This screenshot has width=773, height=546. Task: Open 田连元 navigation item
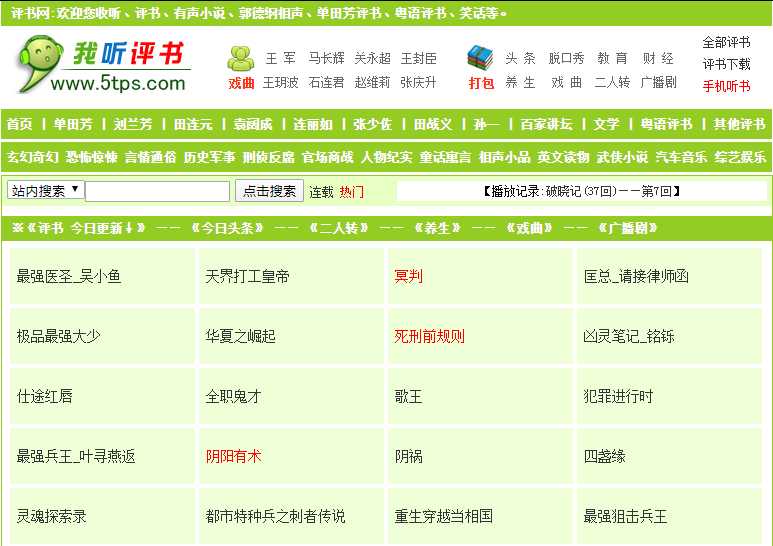pos(193,124)
